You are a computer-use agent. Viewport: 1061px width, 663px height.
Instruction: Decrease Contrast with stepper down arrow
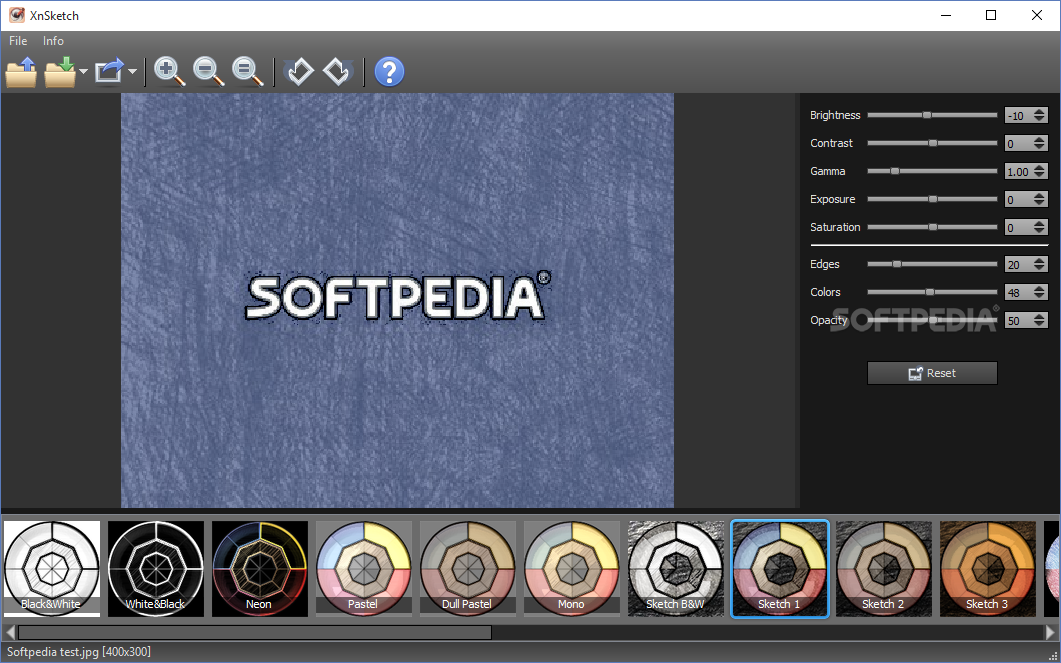1040,147
